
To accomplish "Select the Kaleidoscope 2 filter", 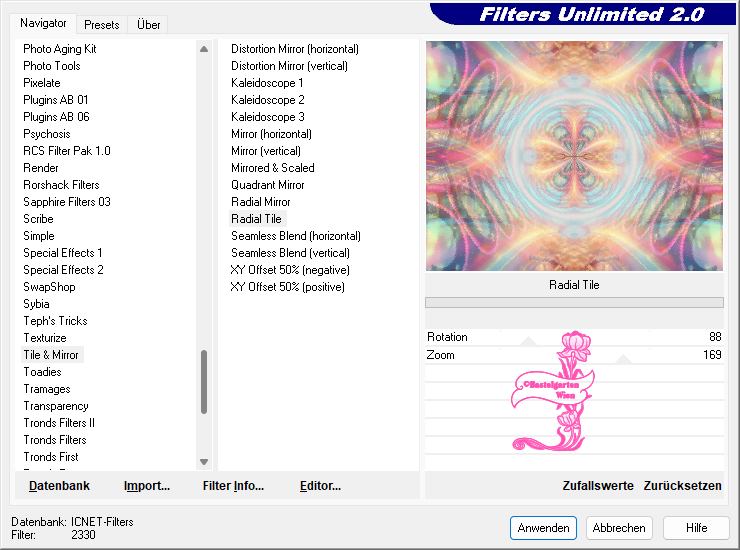I will pyautogui.click(x=268, y=100).
